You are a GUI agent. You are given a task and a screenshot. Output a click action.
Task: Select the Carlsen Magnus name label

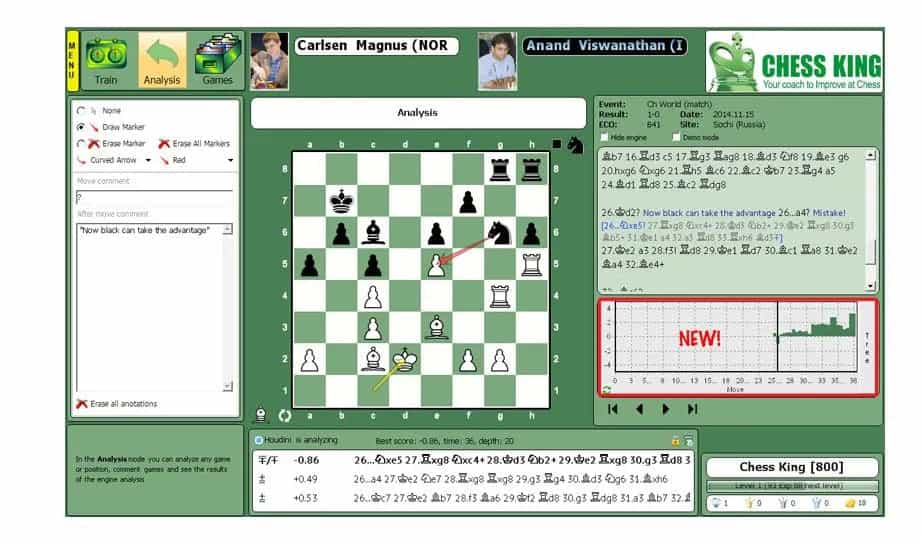pos(376,46)
